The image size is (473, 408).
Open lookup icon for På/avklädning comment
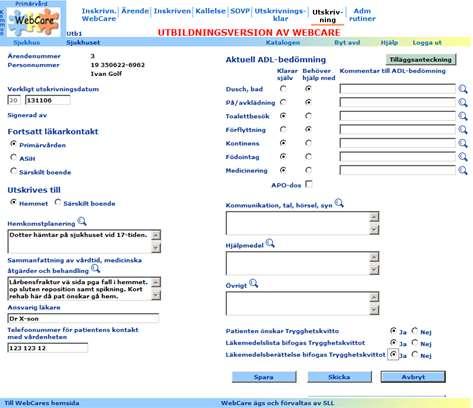463,102
